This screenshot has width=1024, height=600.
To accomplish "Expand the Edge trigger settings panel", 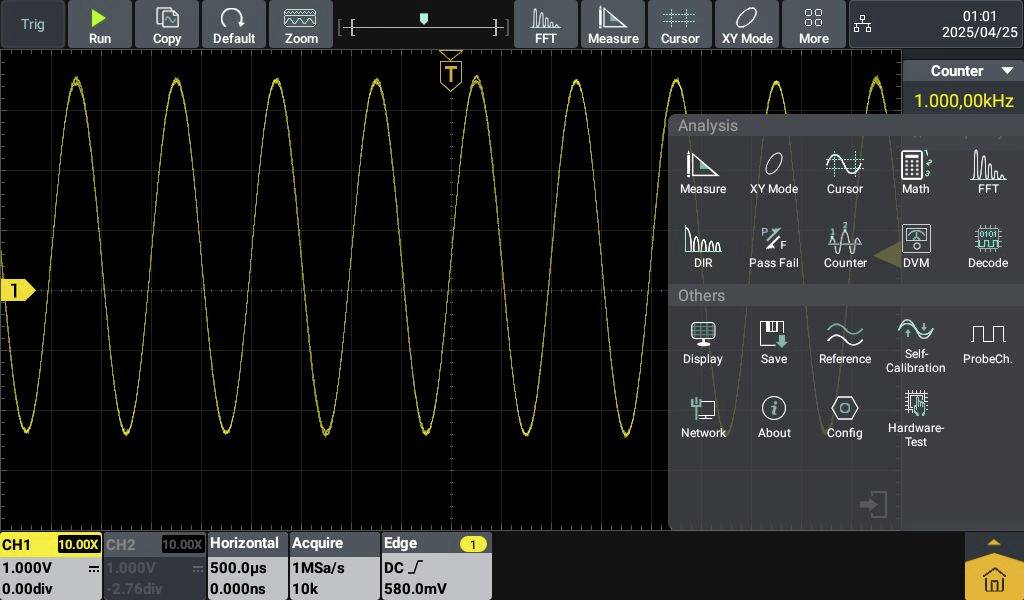I will point(435,565).
